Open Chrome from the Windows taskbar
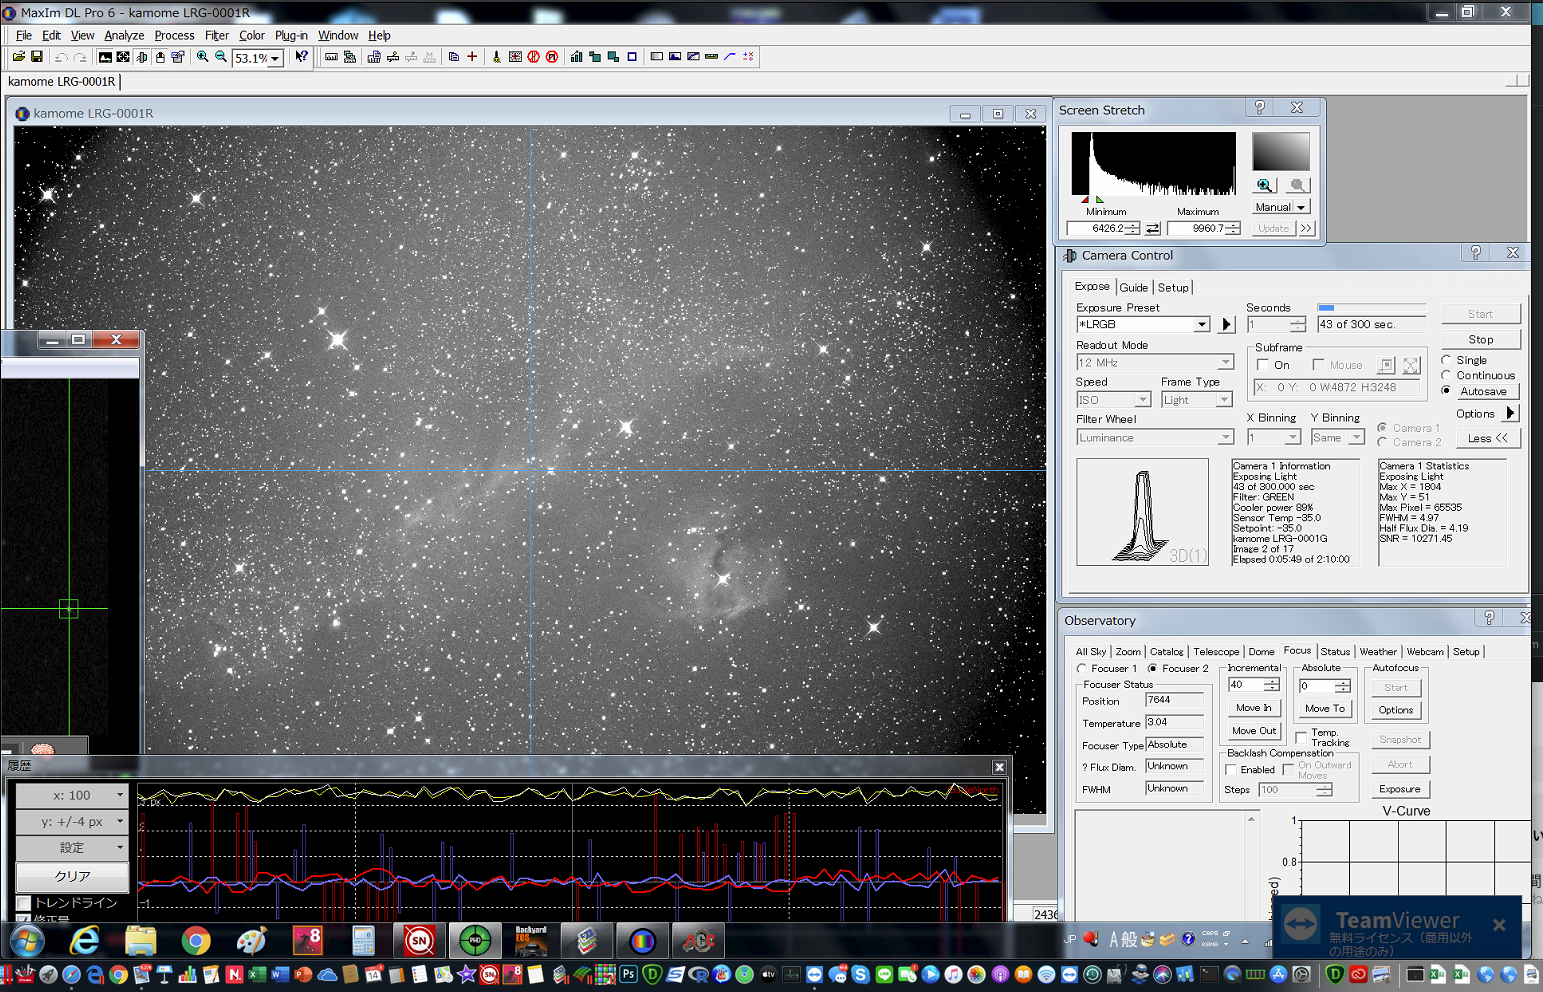The height and width of the screenshot is (992, 1543). pos(196,941)
